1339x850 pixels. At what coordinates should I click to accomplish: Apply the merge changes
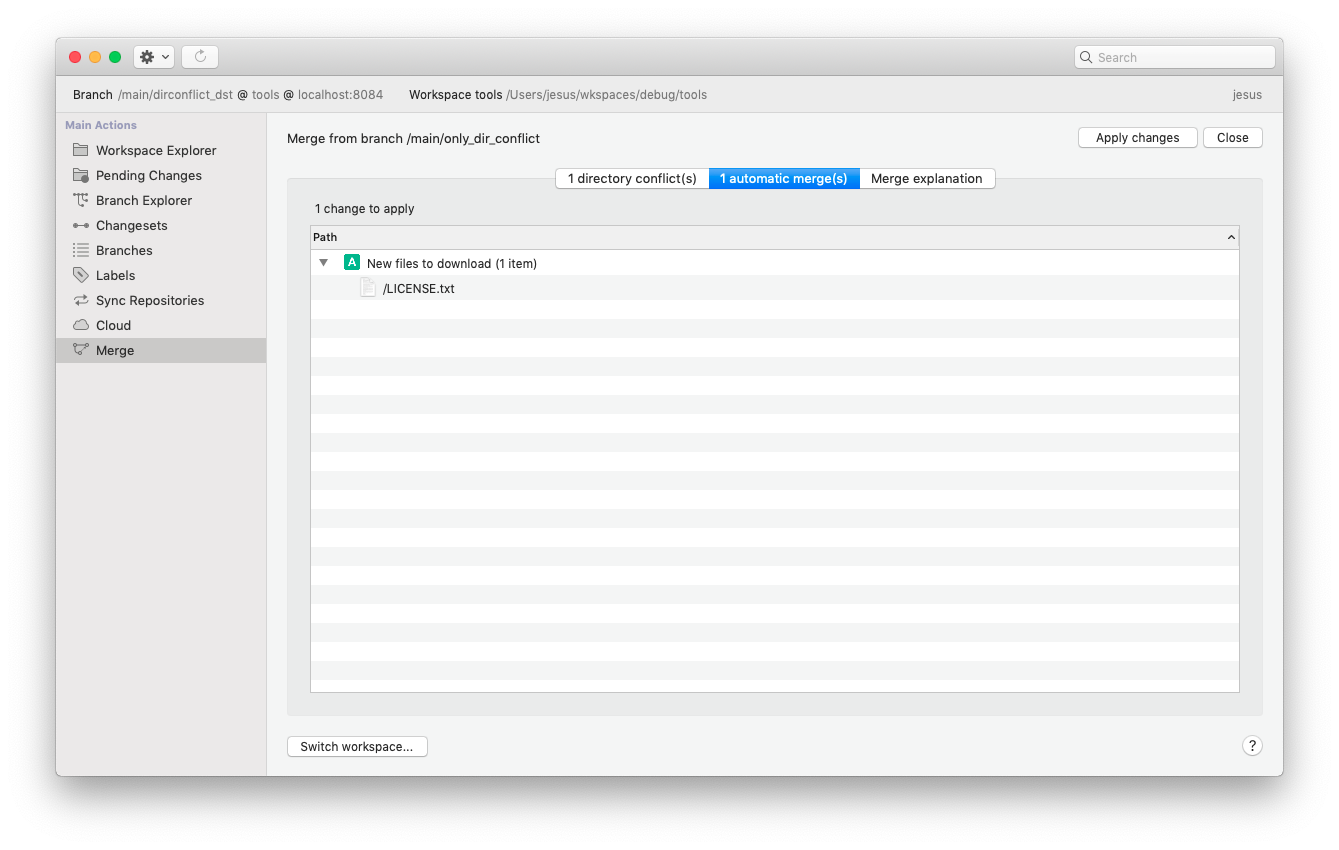pos(1137,137)
